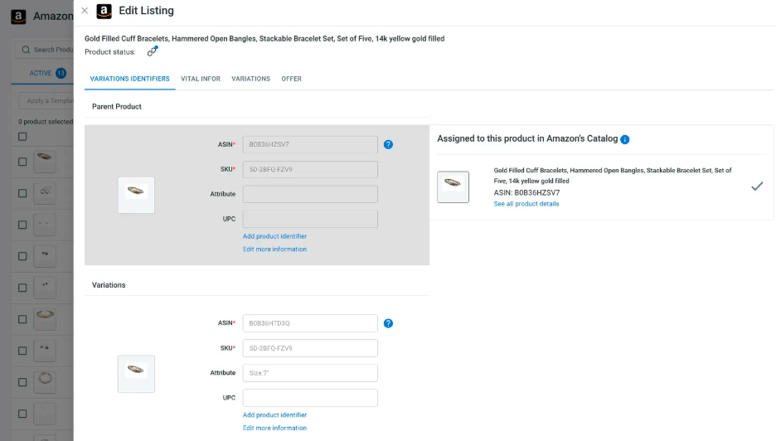
Task: Check the fourth product row checkbox
Action: 22,256
